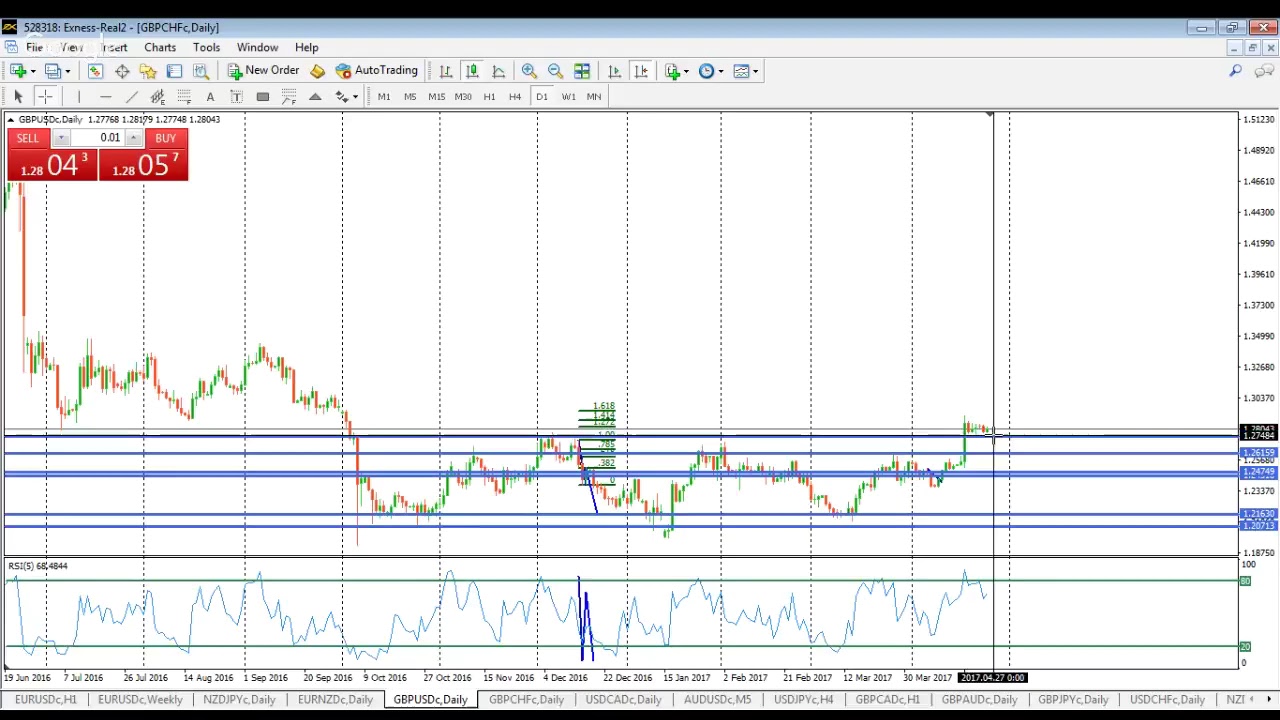Toggle chart auto scroll icon

click(x=614, y=71)
